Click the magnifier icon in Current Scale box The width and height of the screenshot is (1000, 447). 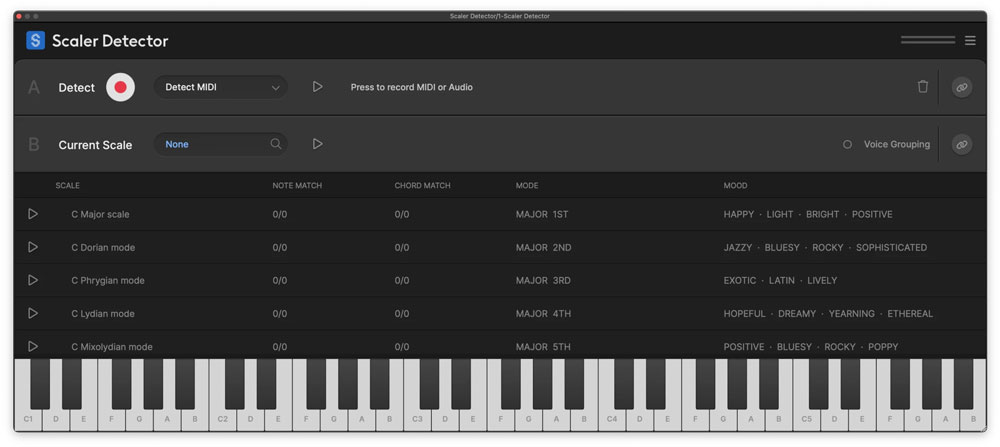276,144
